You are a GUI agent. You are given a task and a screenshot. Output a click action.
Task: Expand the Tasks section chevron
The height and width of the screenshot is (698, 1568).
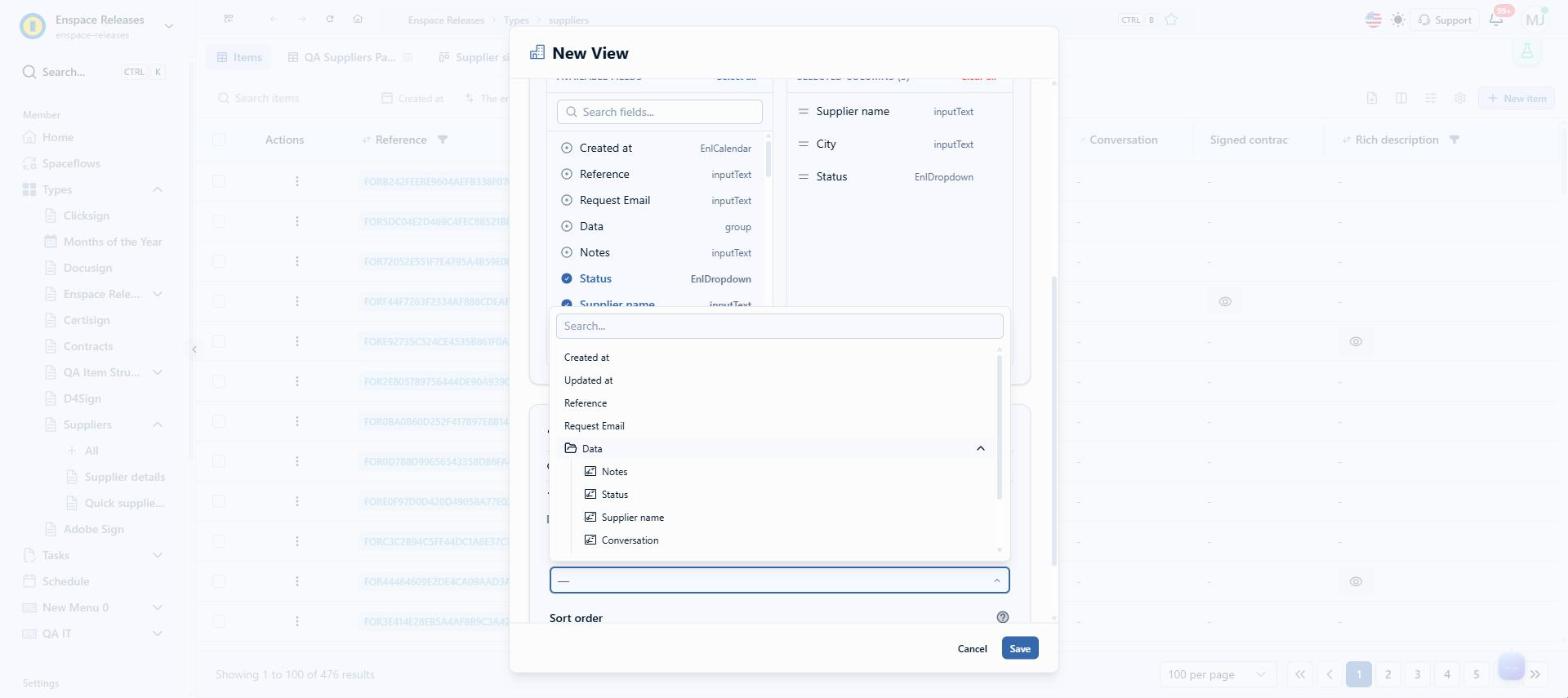[x=157, y=555]
